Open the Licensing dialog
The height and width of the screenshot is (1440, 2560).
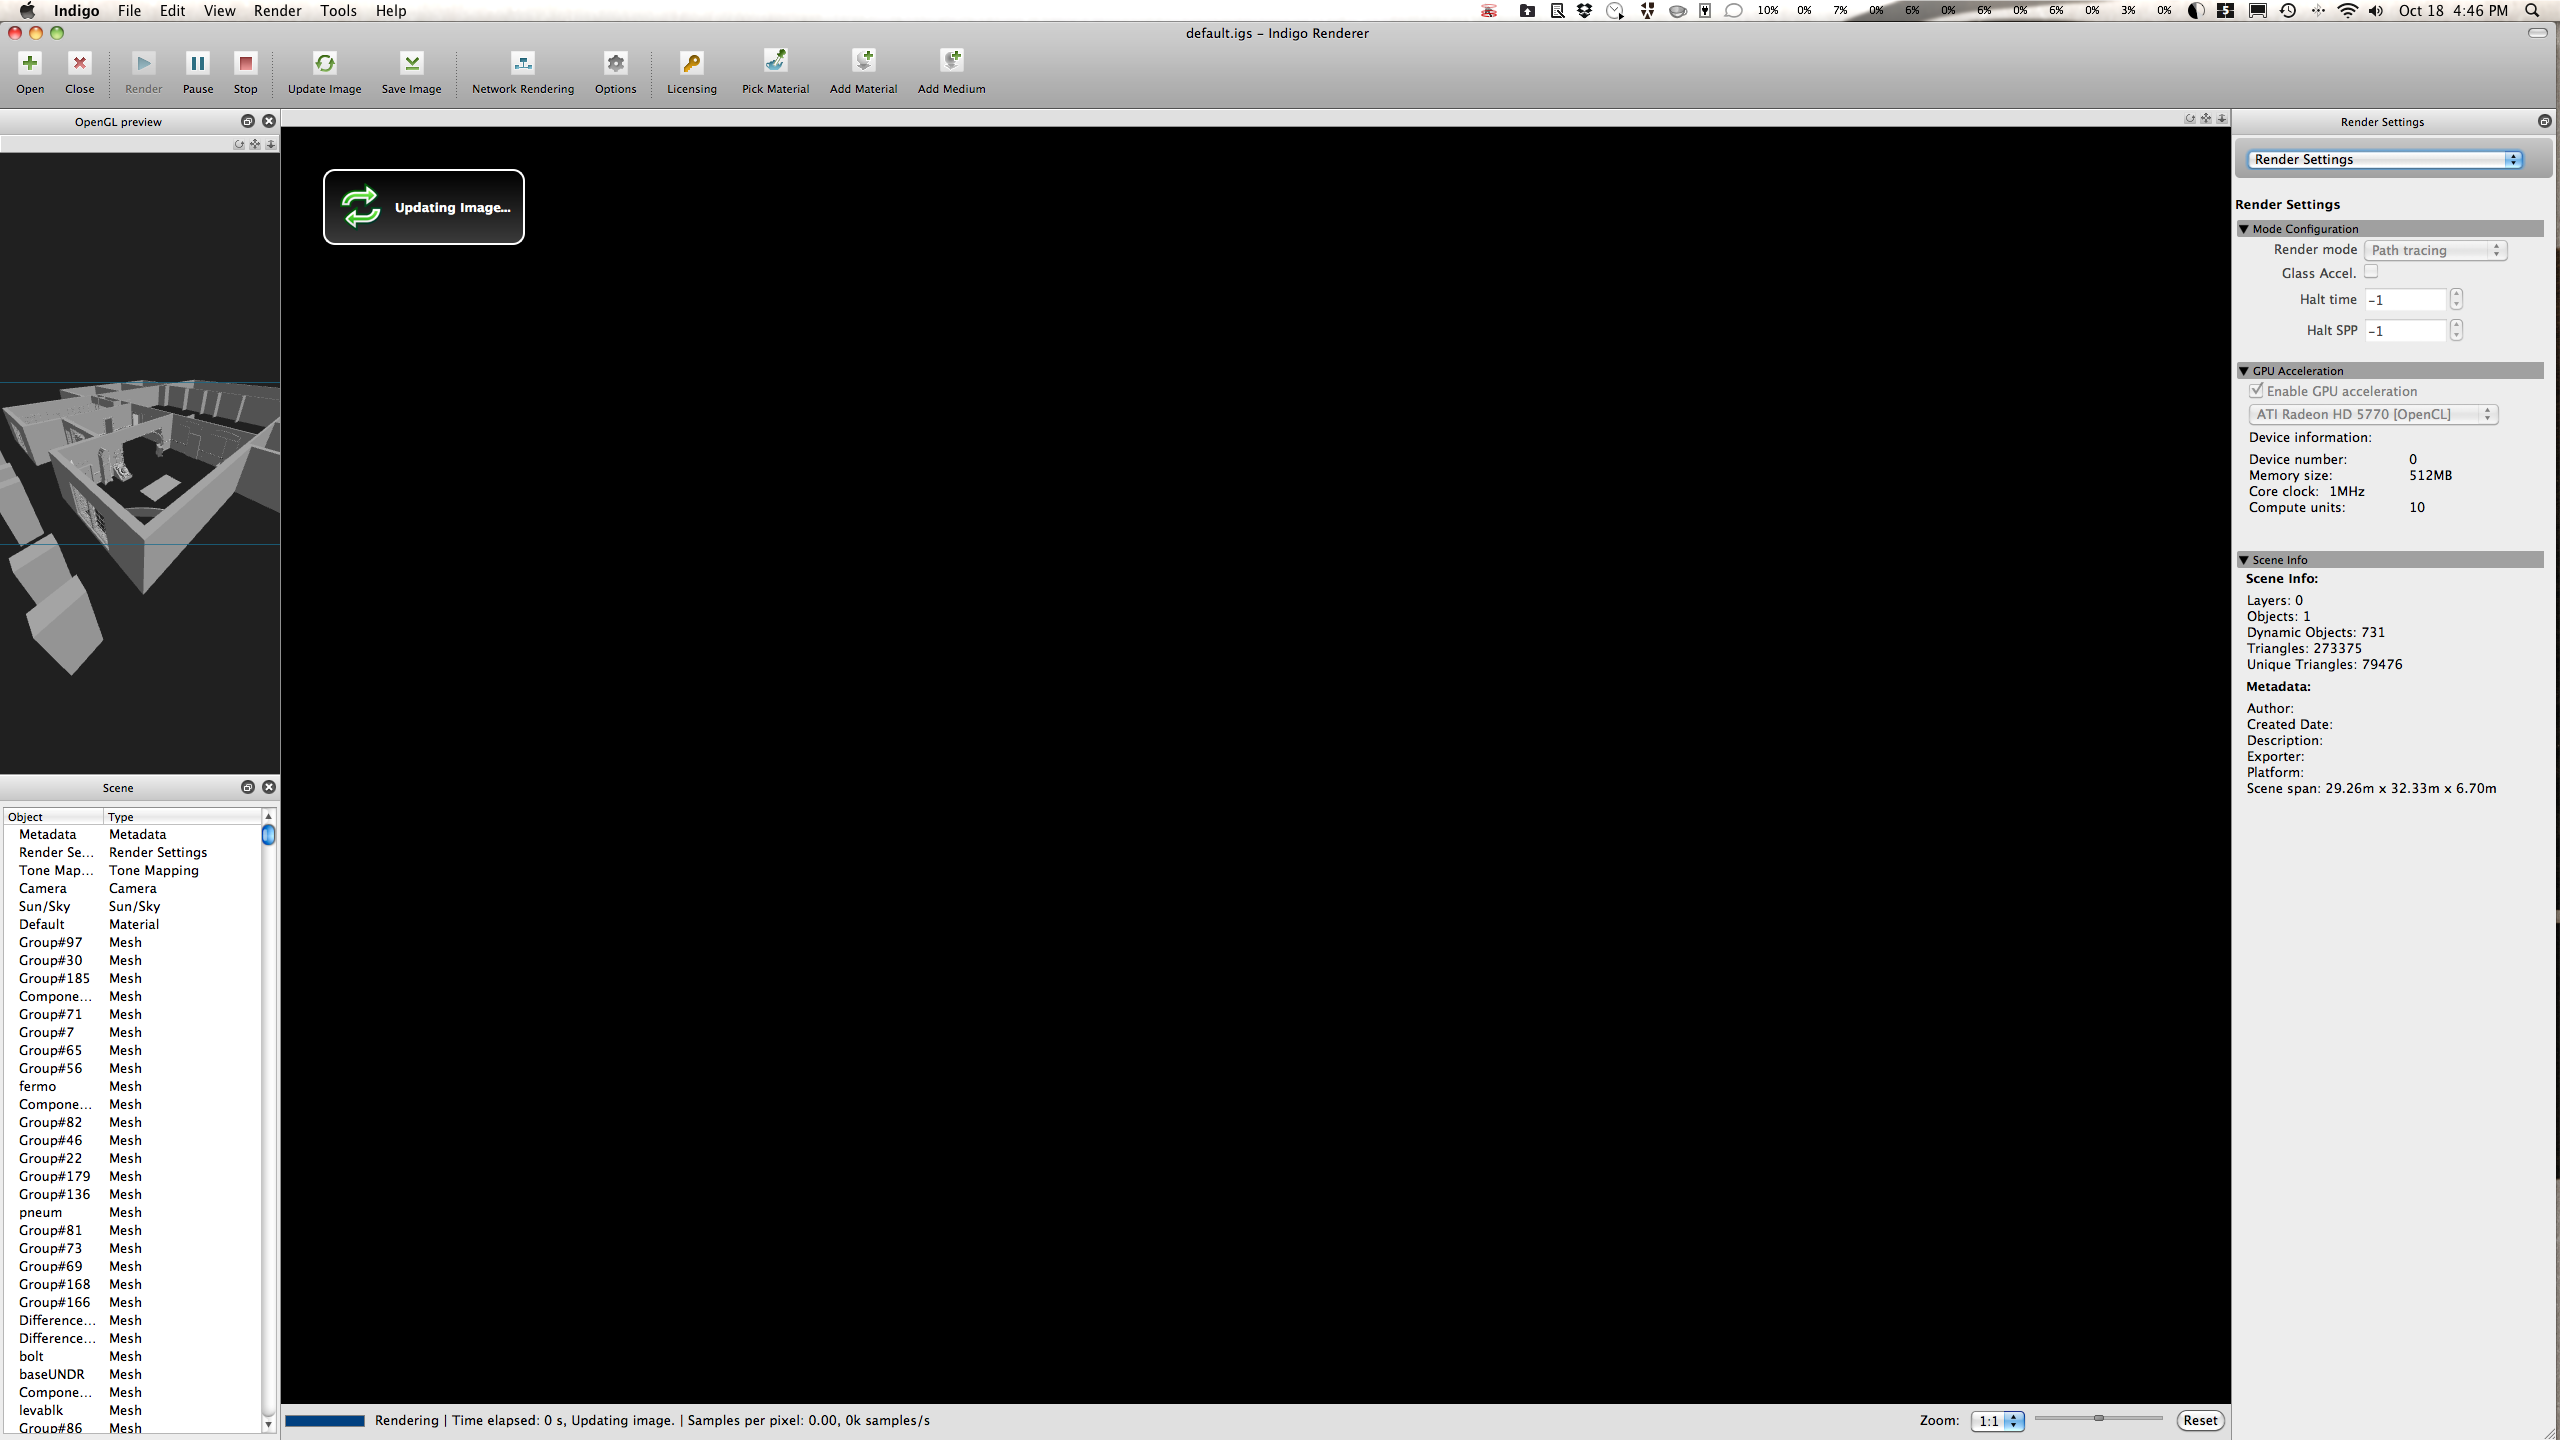[x=691, y=64]
